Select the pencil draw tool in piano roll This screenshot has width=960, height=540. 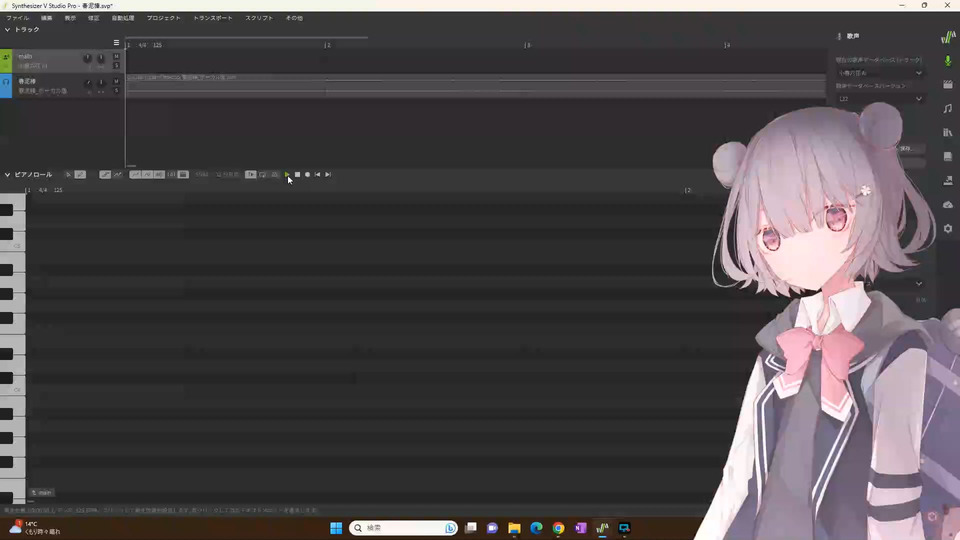pyautogui.click(x=80, y=174)
